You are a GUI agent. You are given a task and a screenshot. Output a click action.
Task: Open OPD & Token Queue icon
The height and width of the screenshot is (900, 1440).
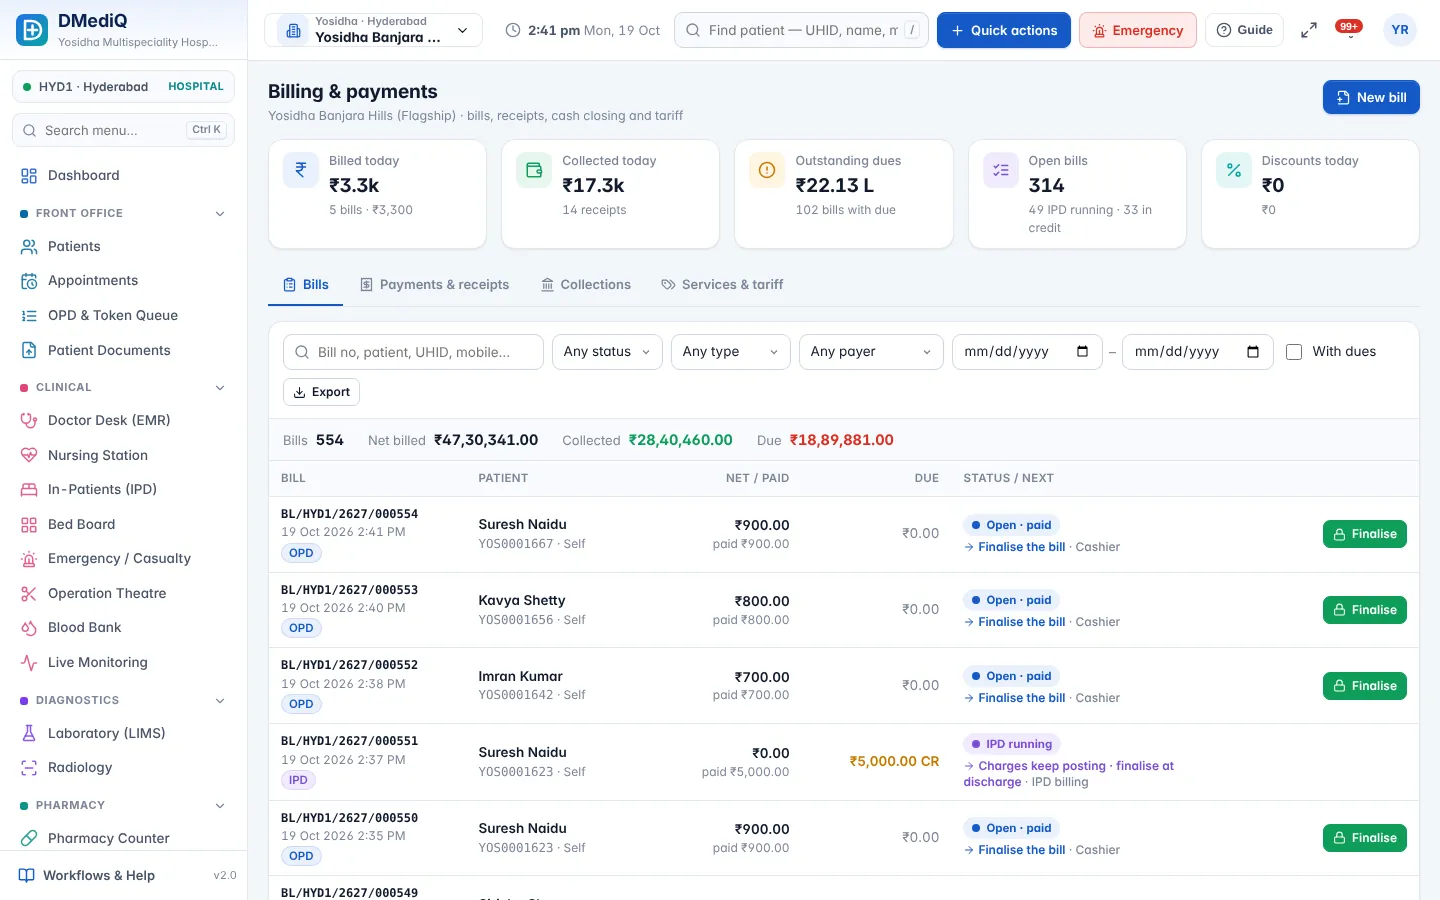(x=29, y=316)
